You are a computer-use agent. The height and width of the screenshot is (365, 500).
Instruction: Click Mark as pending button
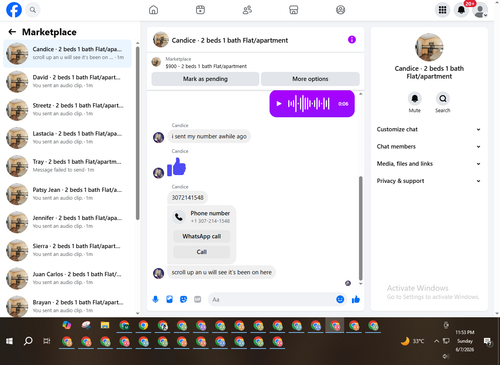click(x=205, y=79)
